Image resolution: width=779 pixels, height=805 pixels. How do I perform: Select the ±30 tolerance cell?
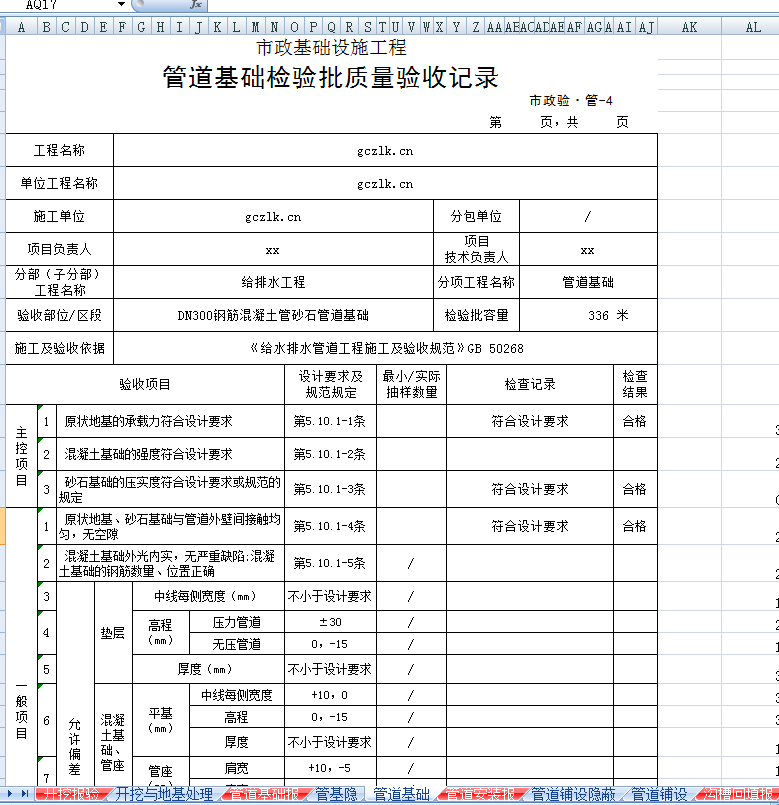tap(330, 622)
